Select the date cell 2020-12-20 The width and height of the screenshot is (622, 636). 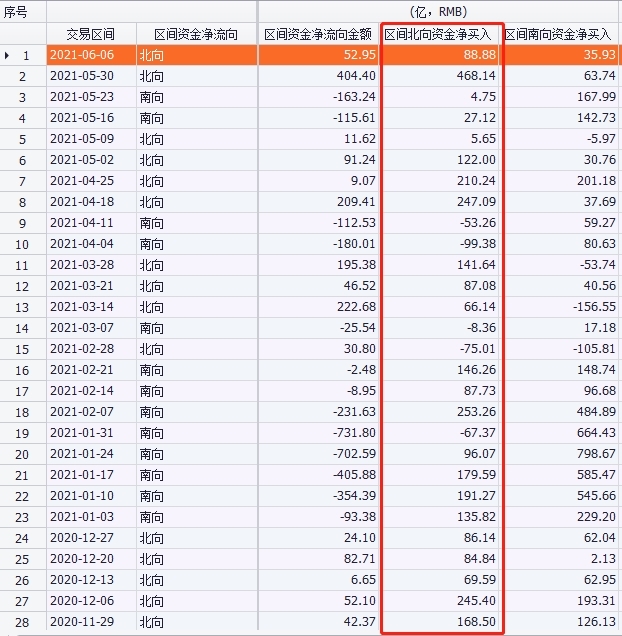91,559
